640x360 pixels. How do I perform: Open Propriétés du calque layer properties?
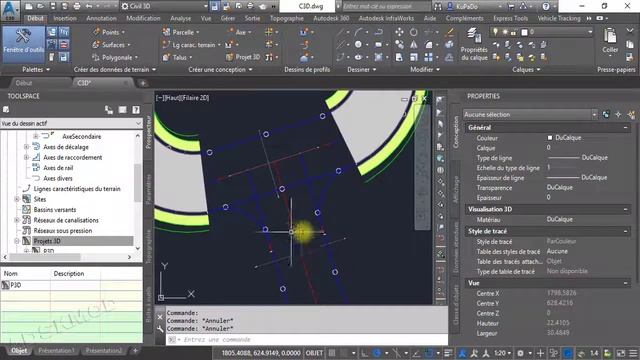(474, 44)
